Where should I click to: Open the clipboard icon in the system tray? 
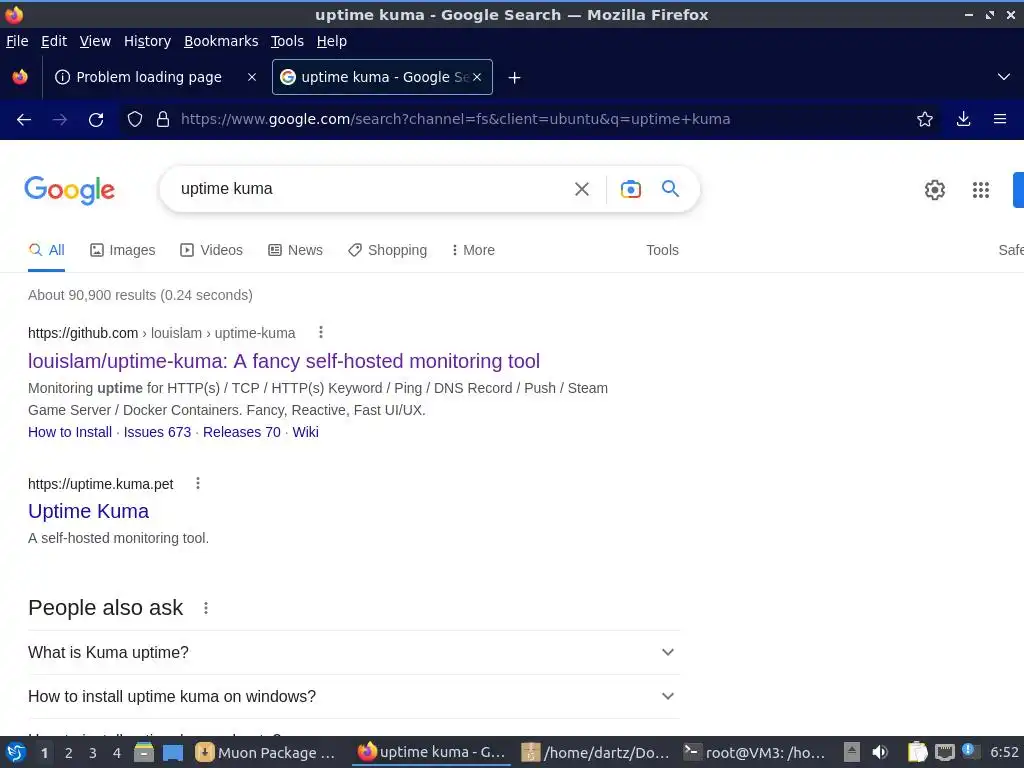(x=917, y=753)
